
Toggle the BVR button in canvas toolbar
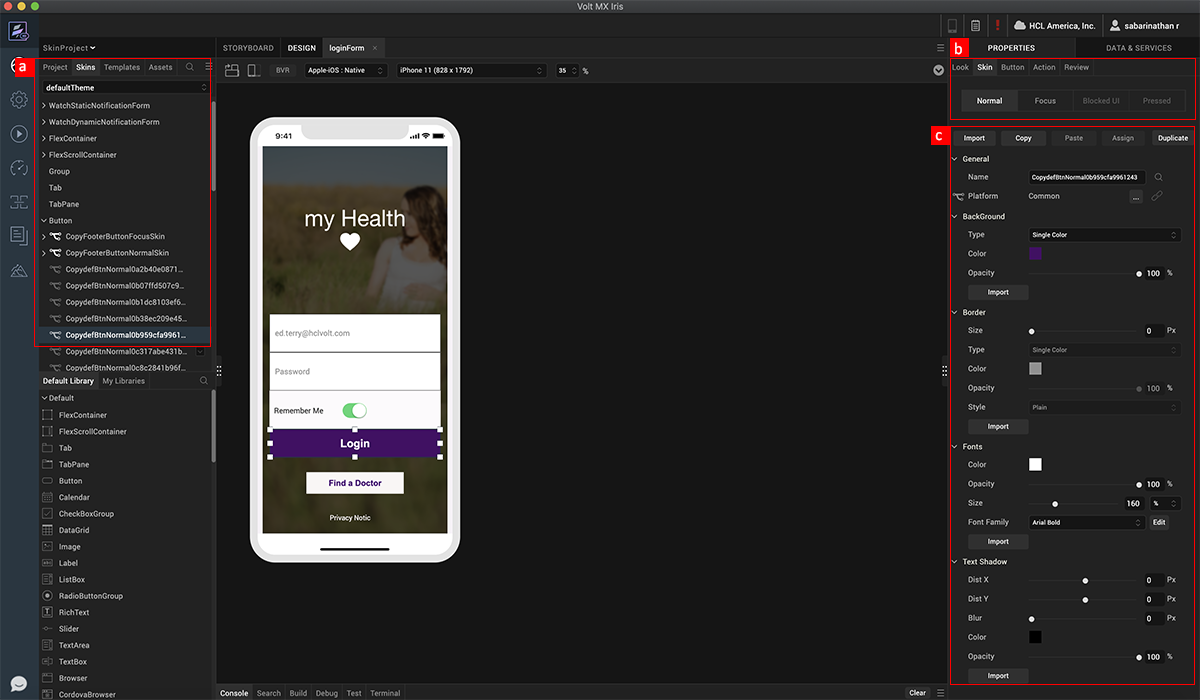pyautogui.click(x=283, y=70)
